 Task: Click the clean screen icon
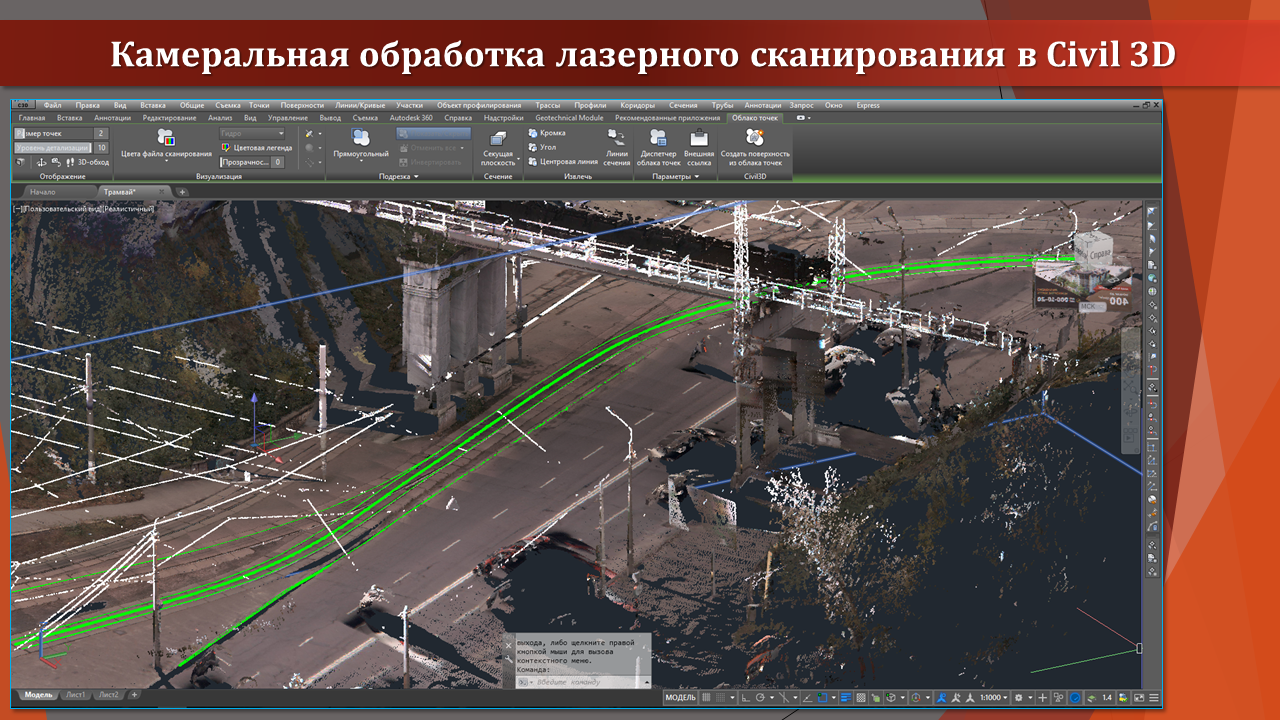tap(1138, 697)
